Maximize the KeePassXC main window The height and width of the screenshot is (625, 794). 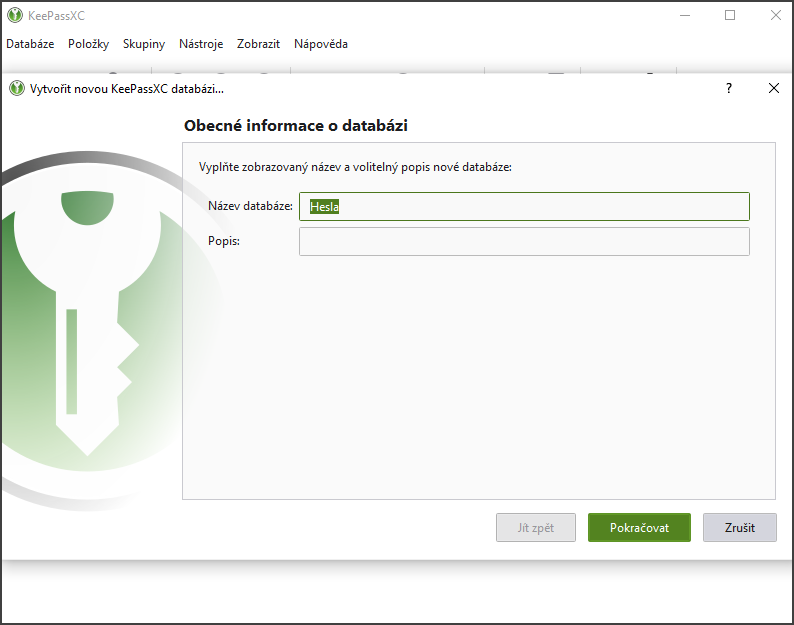click(x=730, y=15)
